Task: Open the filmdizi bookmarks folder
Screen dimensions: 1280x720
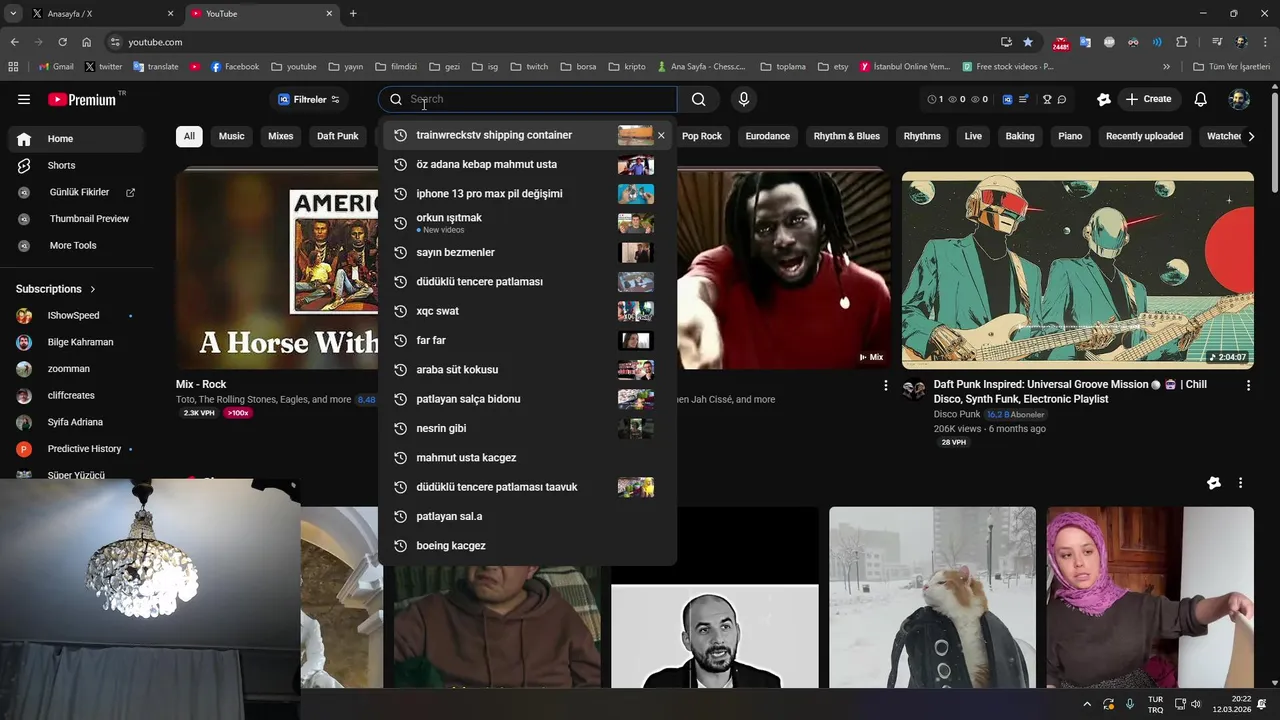Action: tap(396, 67)
